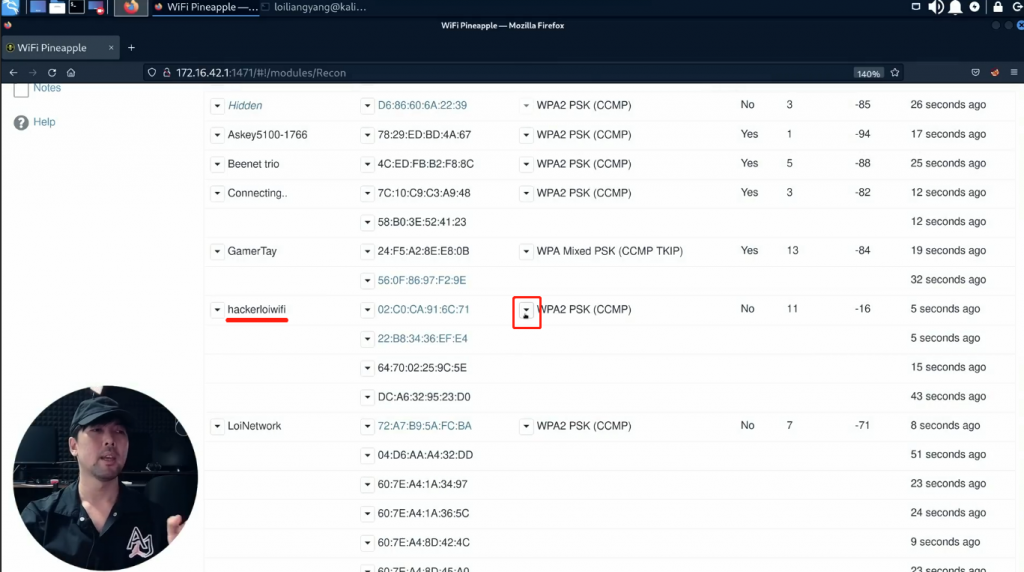Switch to loiliangyang@kali terminal task
Viewport: 1024px width, 572px height.
pyautogui.click(x=314, y=7)
